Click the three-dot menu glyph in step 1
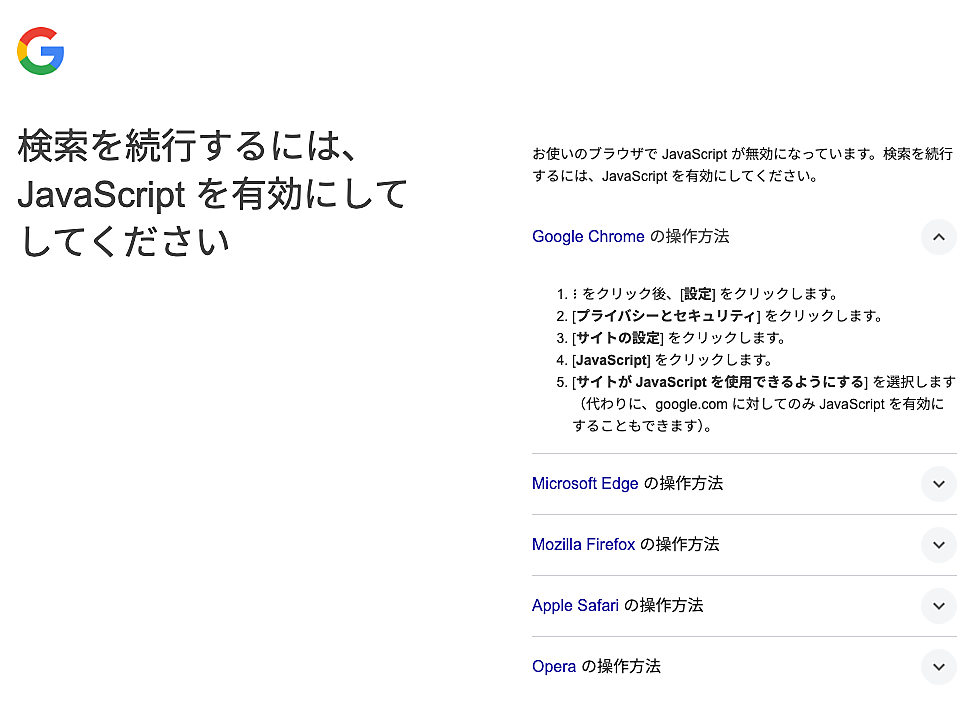Screen dimensions: 979x712 point(574,294)
